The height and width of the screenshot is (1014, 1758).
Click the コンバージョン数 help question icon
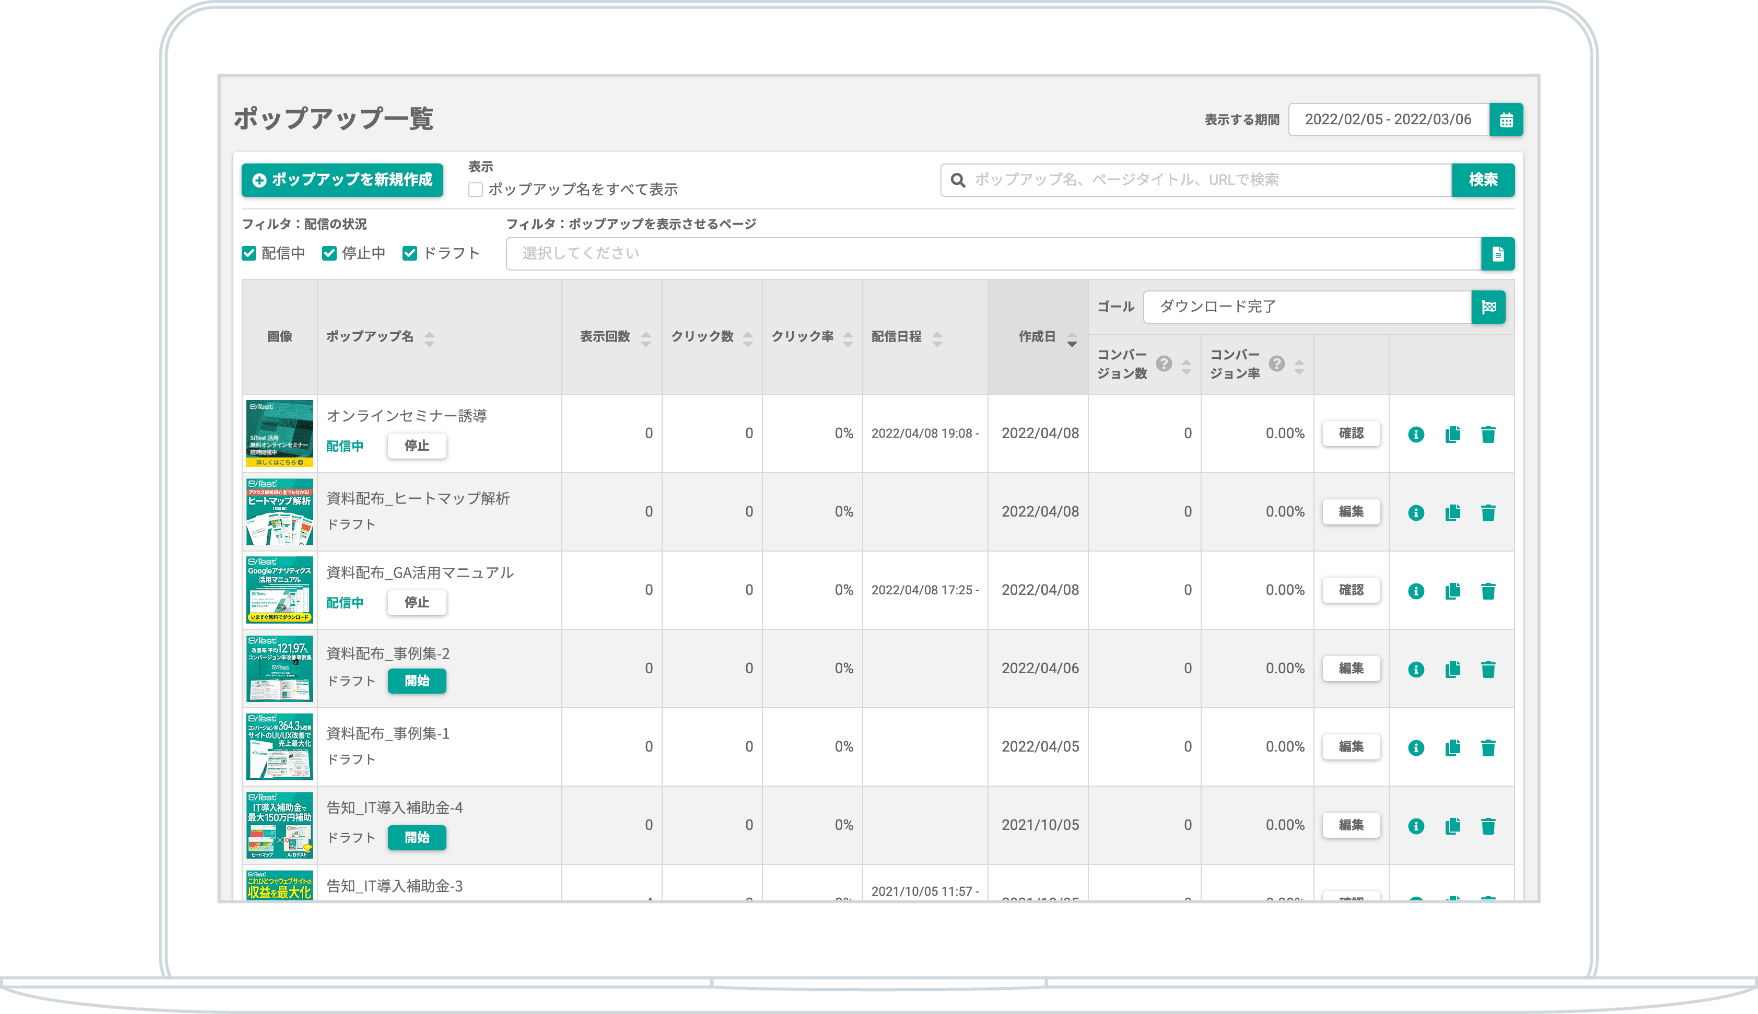pos(1164,364)
